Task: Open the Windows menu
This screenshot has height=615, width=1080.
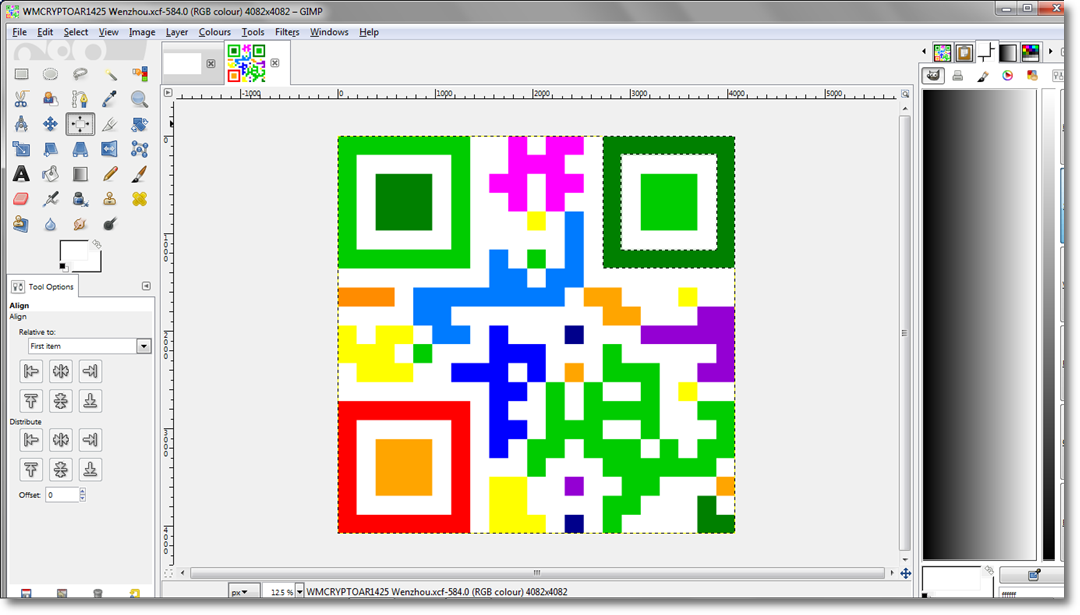Action: coord(329,32)
